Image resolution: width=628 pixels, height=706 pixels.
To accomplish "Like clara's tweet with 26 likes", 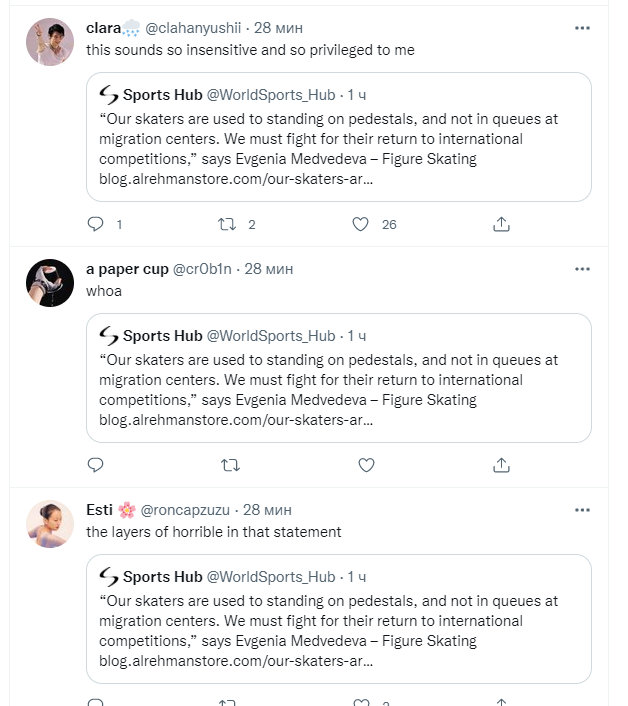I will point(361,224).
